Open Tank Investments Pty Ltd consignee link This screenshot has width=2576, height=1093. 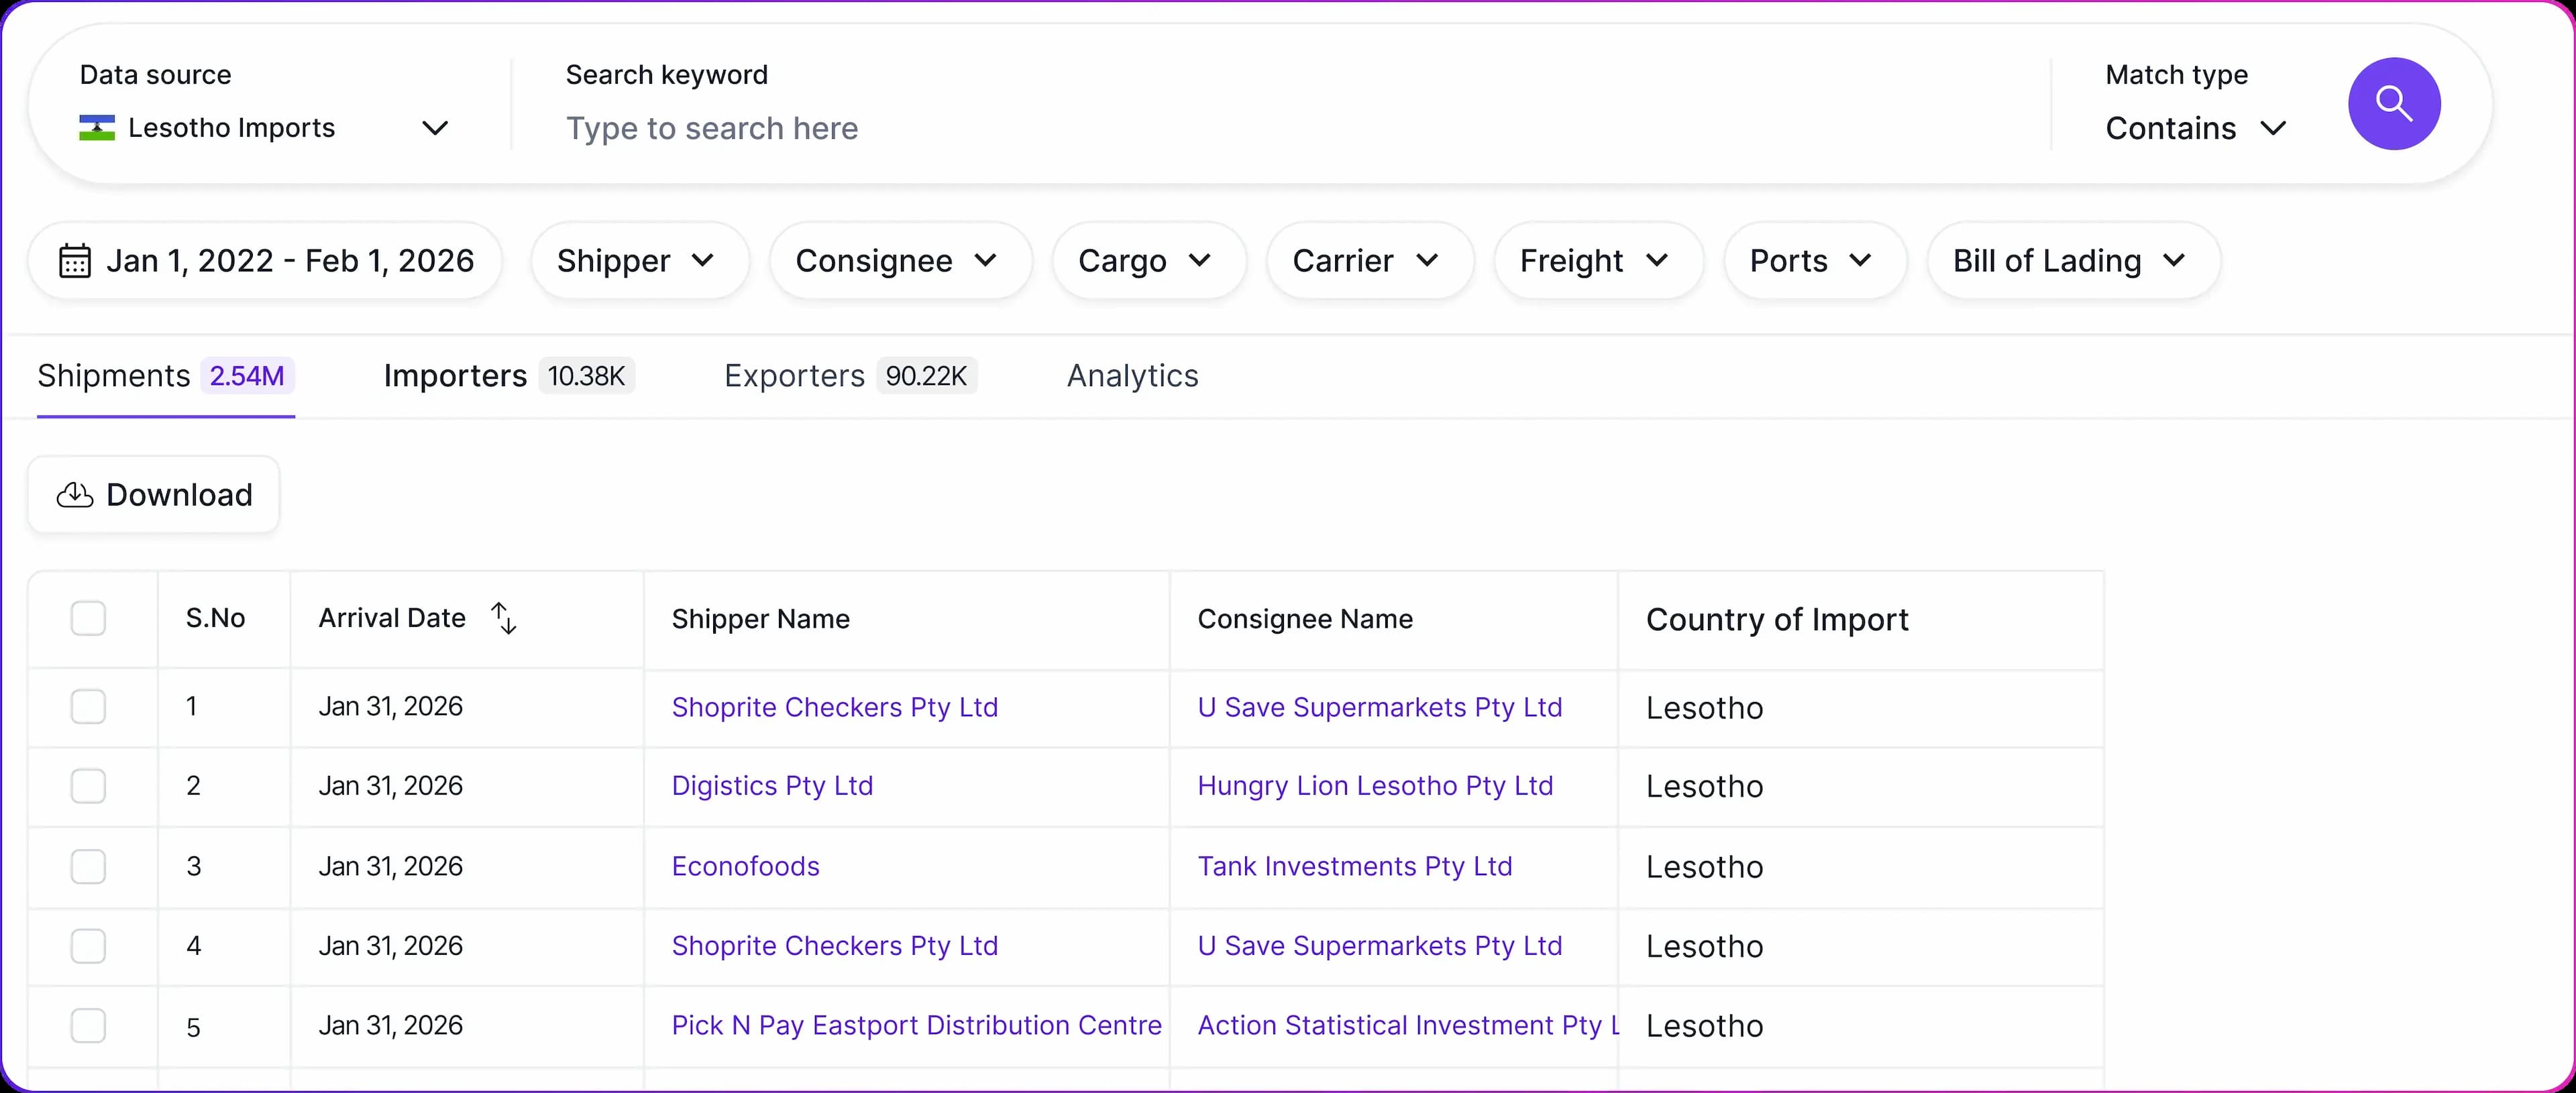1354,866
